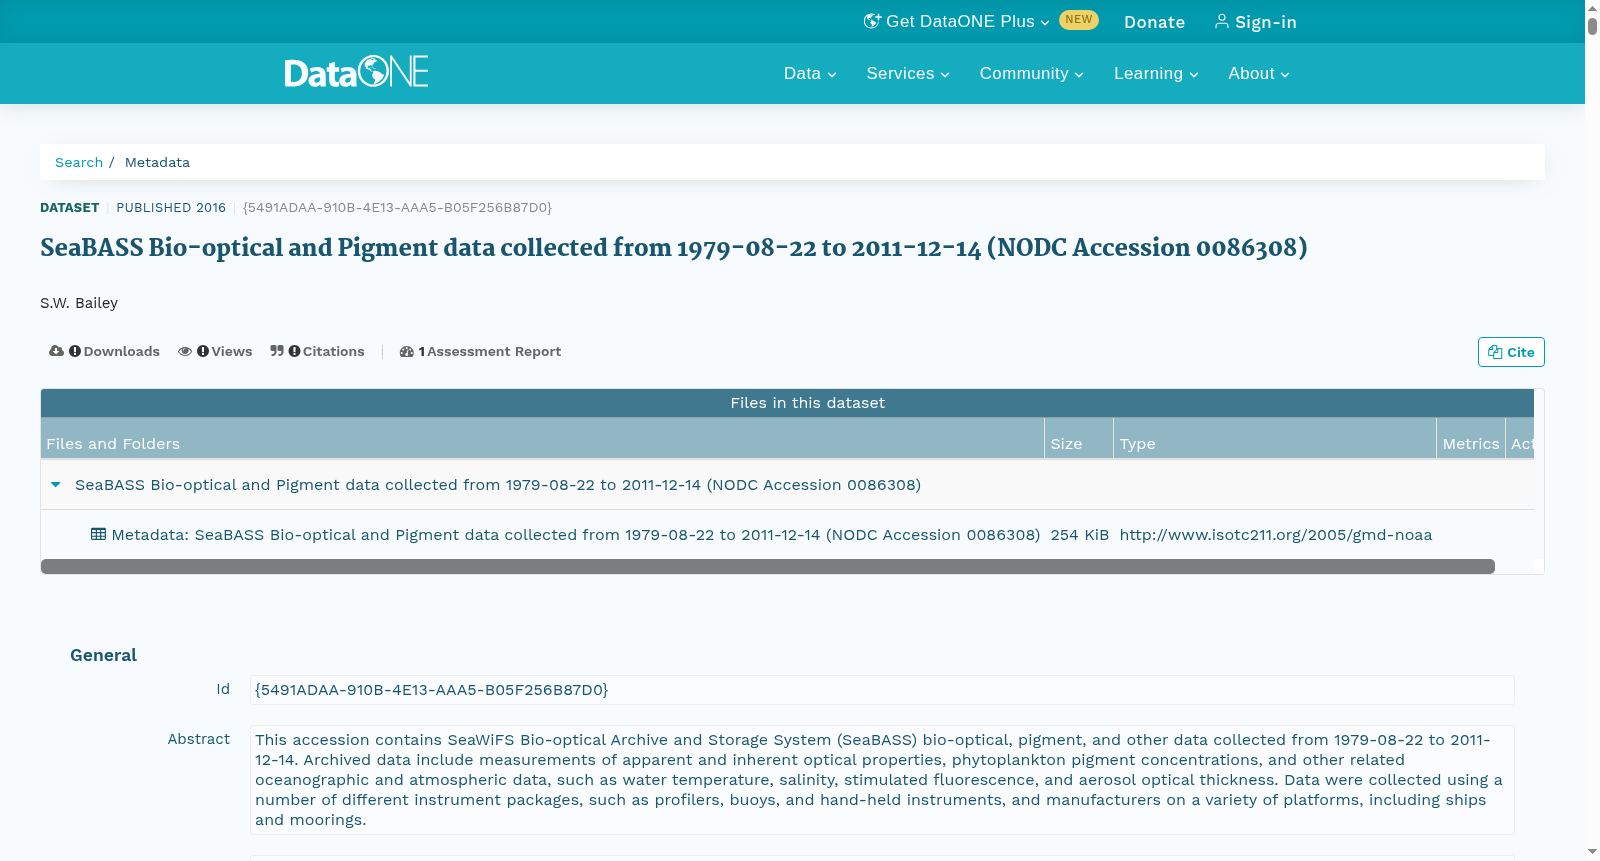Open the Services menu
The image size is (1600, 861).
click(x=908, y=73)
